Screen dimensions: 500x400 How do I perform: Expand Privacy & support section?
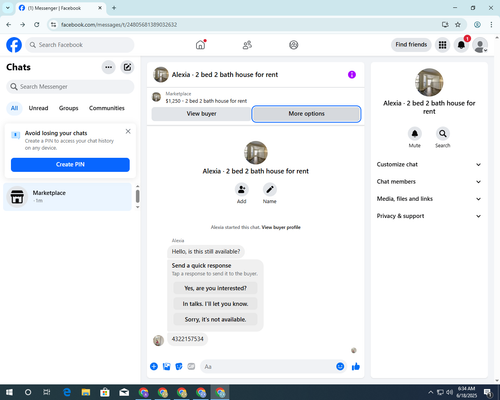pyautogui.click(x=429, y=216)
